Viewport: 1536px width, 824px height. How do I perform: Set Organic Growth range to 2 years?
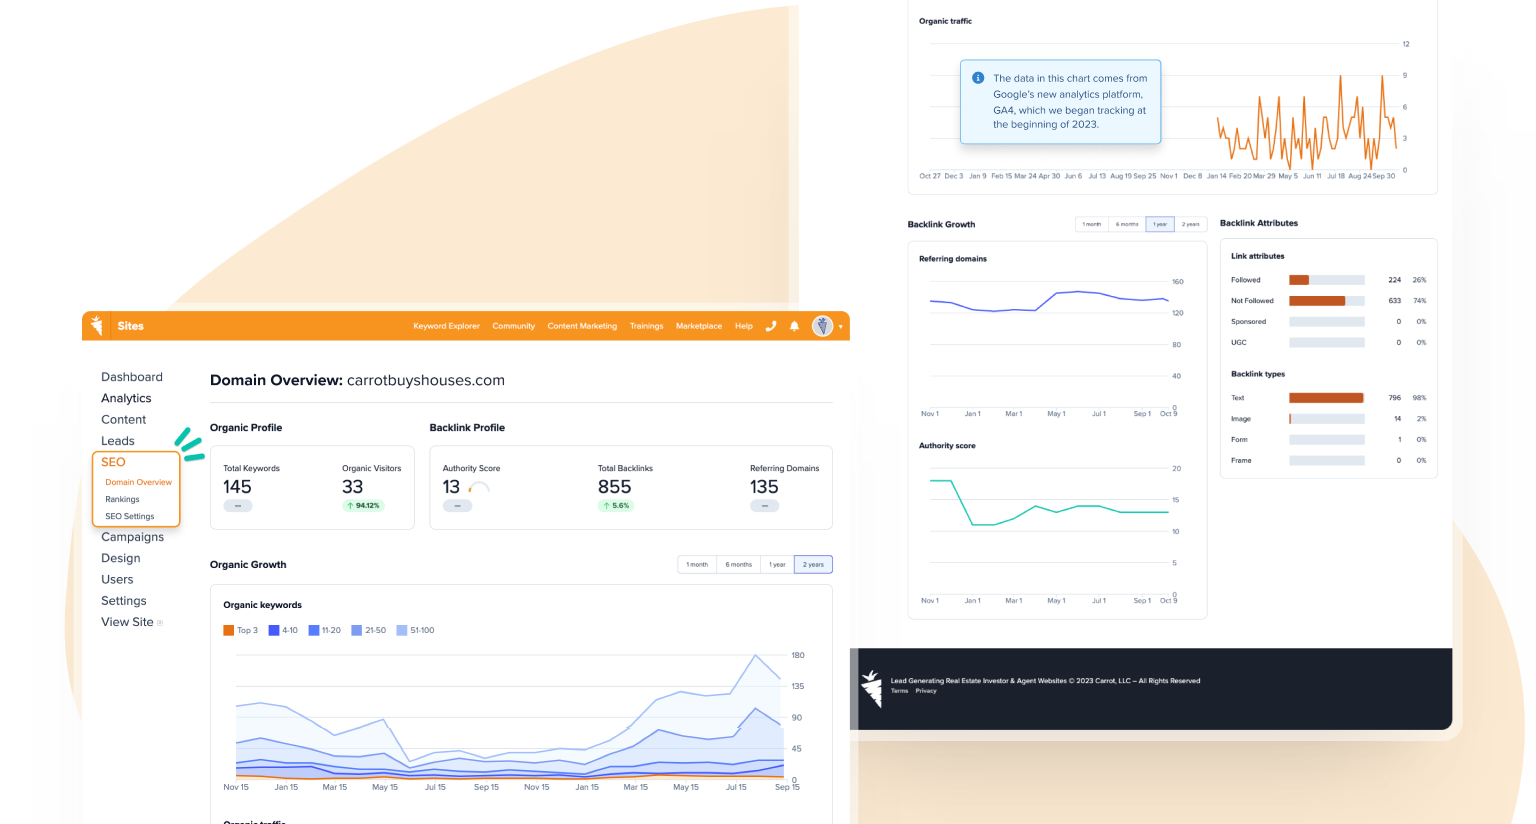pyautogui.click(x=813, y=564)
